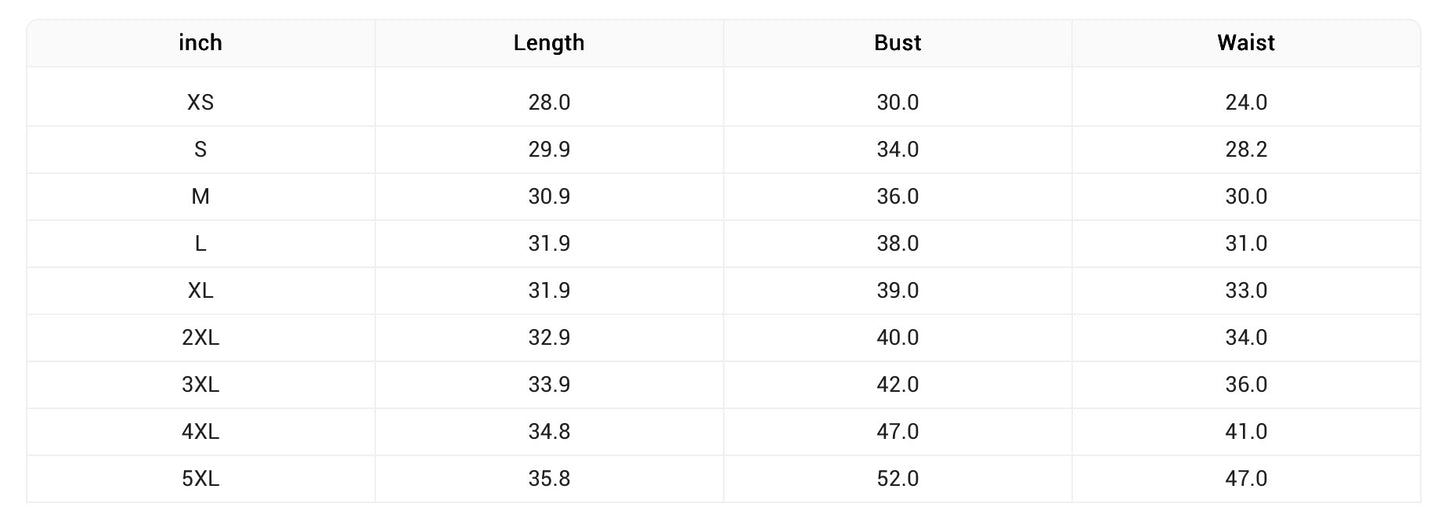Click the XS length value 28.0
The height and width of the screenshot is (518, 1445).
tap(549, 102)
